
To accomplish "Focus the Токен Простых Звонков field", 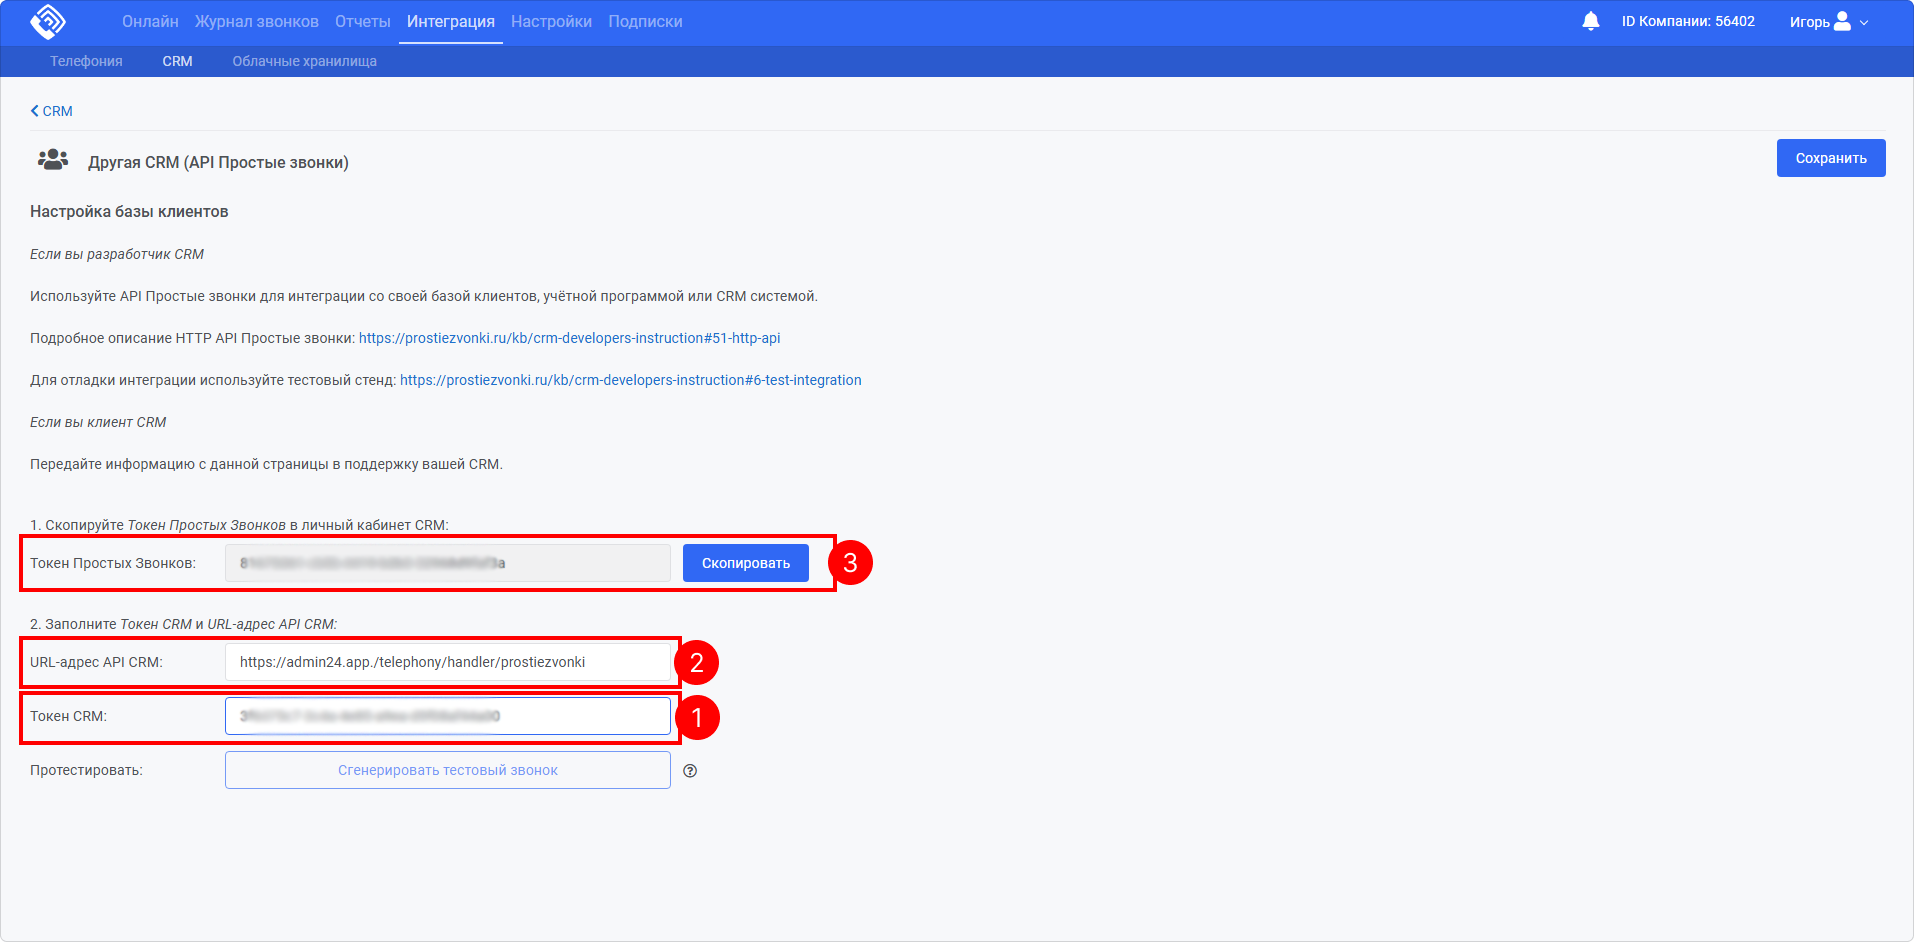I will 448,563.
